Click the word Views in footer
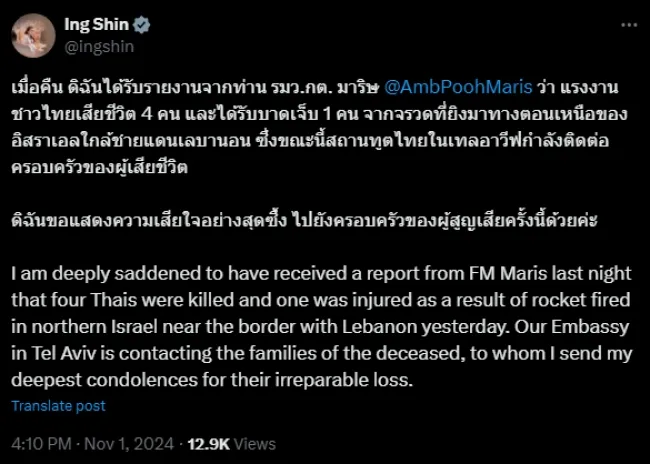Image resolution: width=650 pixels, height=464 pixels. pos(255,444)
